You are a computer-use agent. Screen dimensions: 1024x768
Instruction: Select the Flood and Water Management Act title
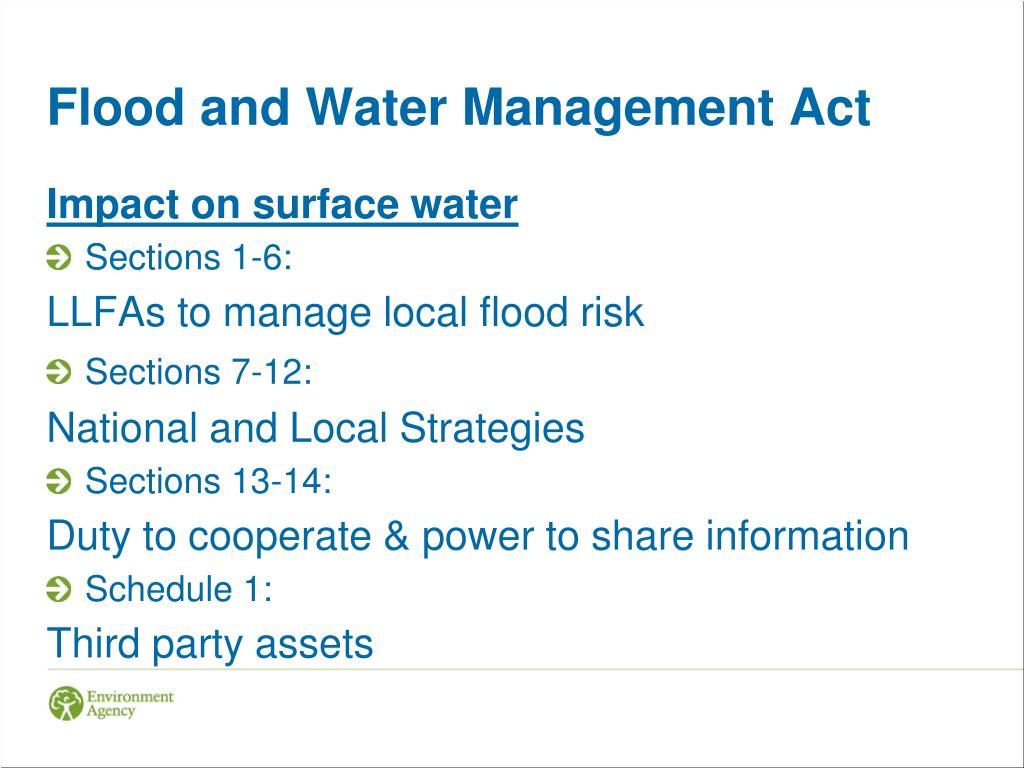click(x=459, y=108)
